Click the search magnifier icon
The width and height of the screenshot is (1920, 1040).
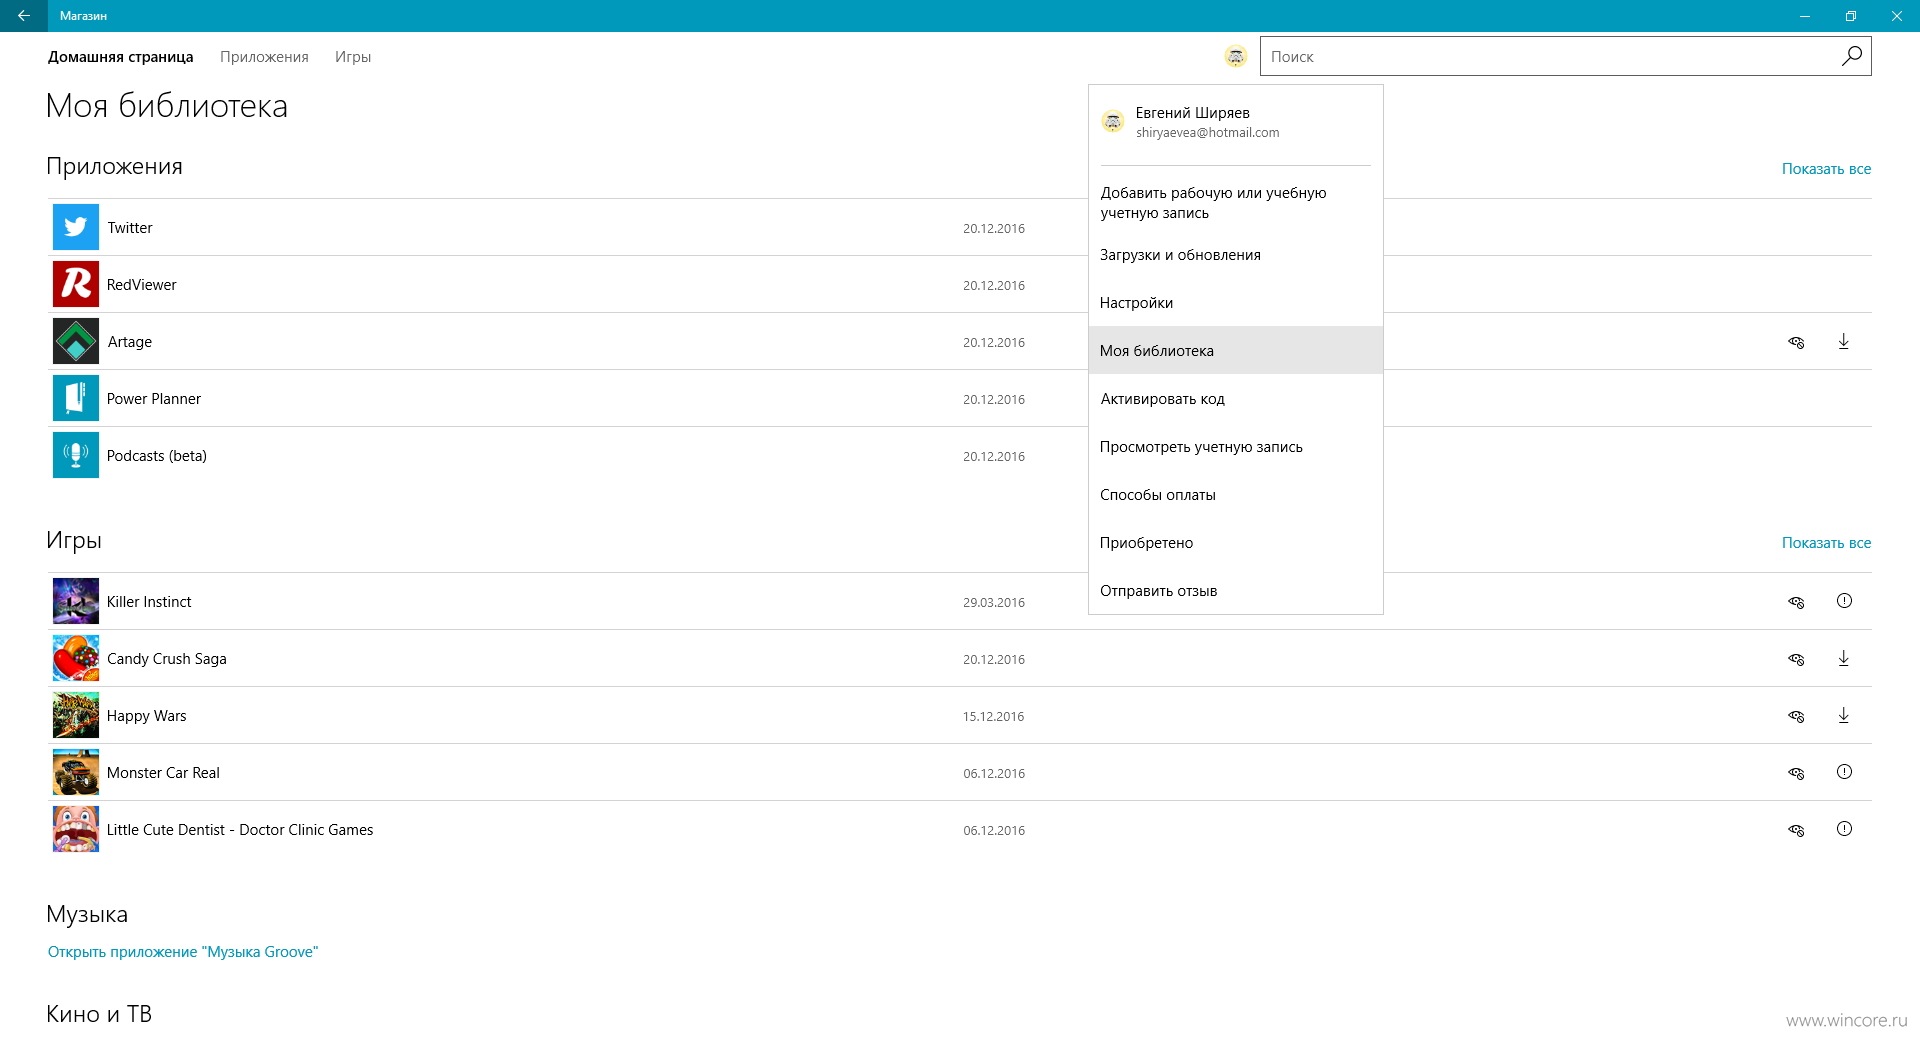pyautogui.click(x=1851, y=56)
